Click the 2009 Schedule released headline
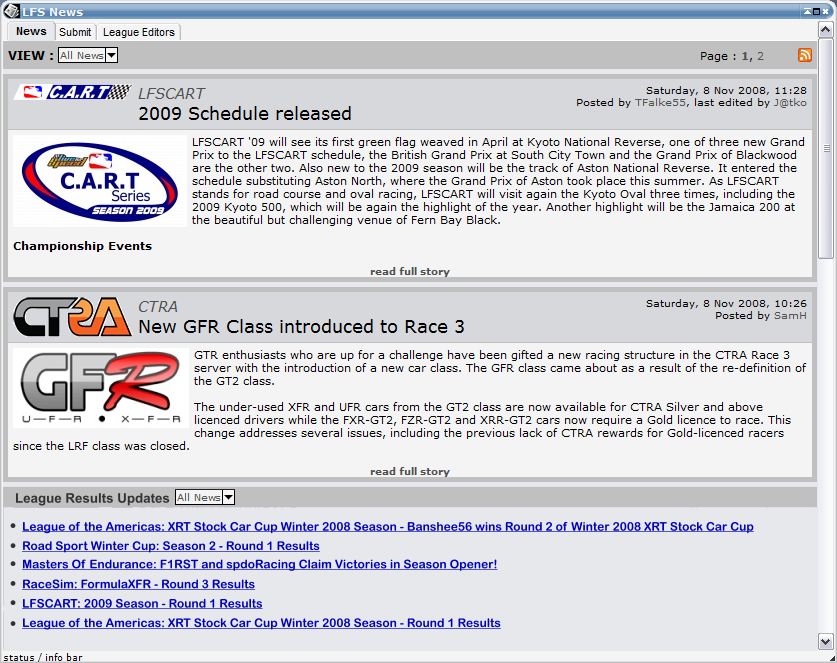Image resolution: width=837 pixels, height=663 pixels. [x=244, y=114]
